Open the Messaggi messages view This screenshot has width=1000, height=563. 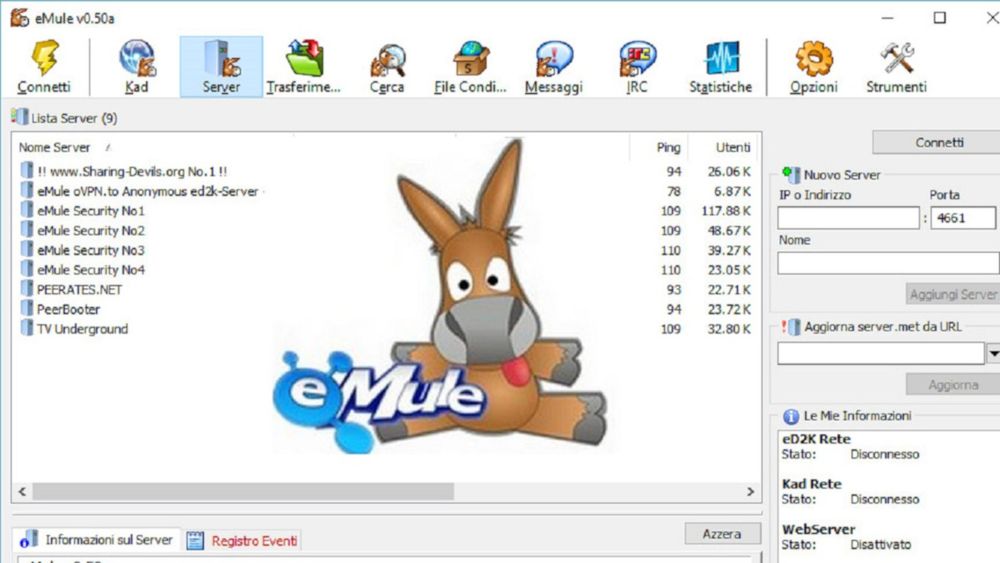[554, 66]
